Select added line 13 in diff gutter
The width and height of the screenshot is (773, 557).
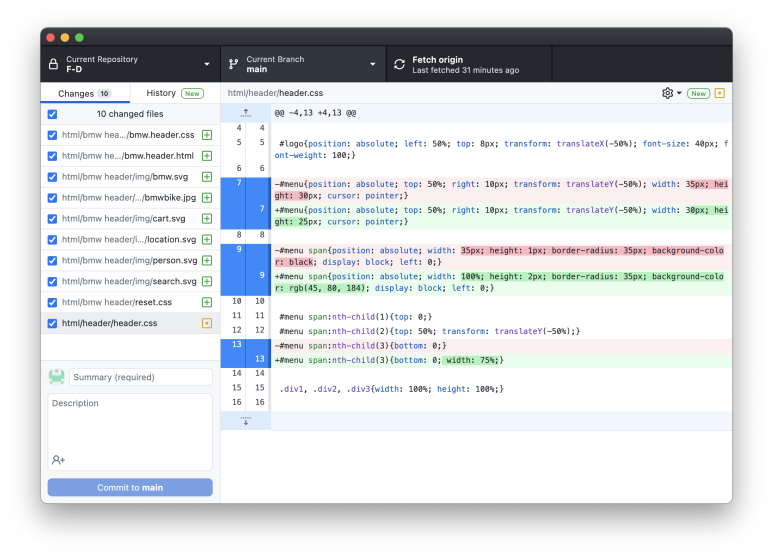[x=246, y=360]
